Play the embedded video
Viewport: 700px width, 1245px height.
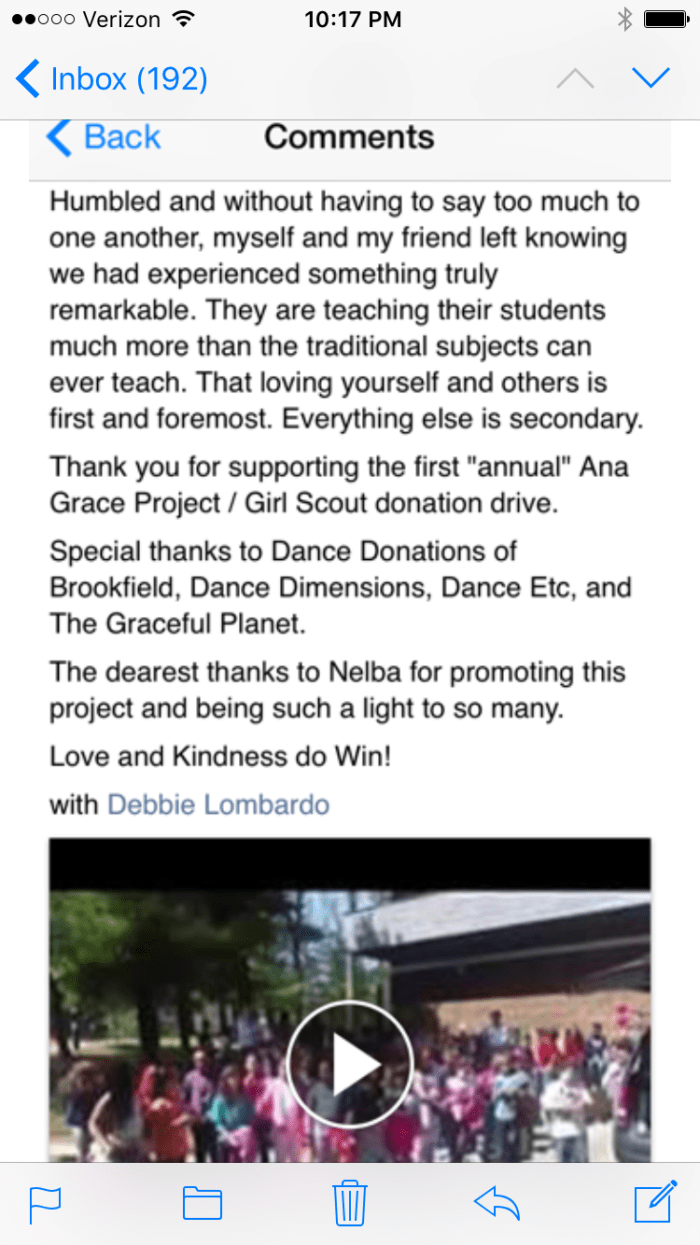pyautogui.click(x=350, y=1063)
